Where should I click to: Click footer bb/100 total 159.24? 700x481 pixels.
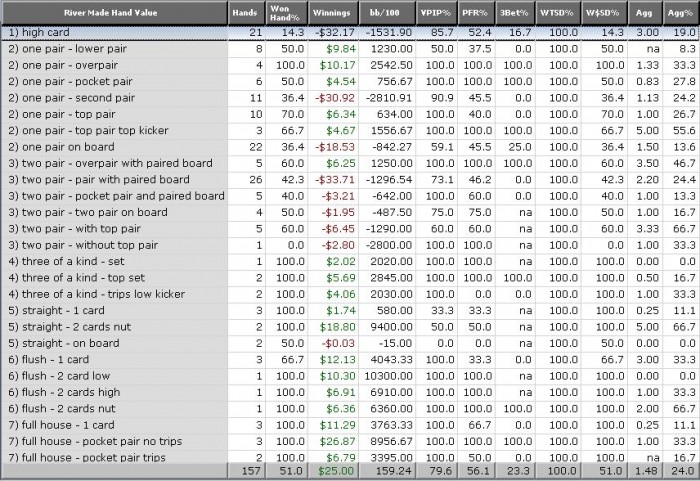pos(392,471)
